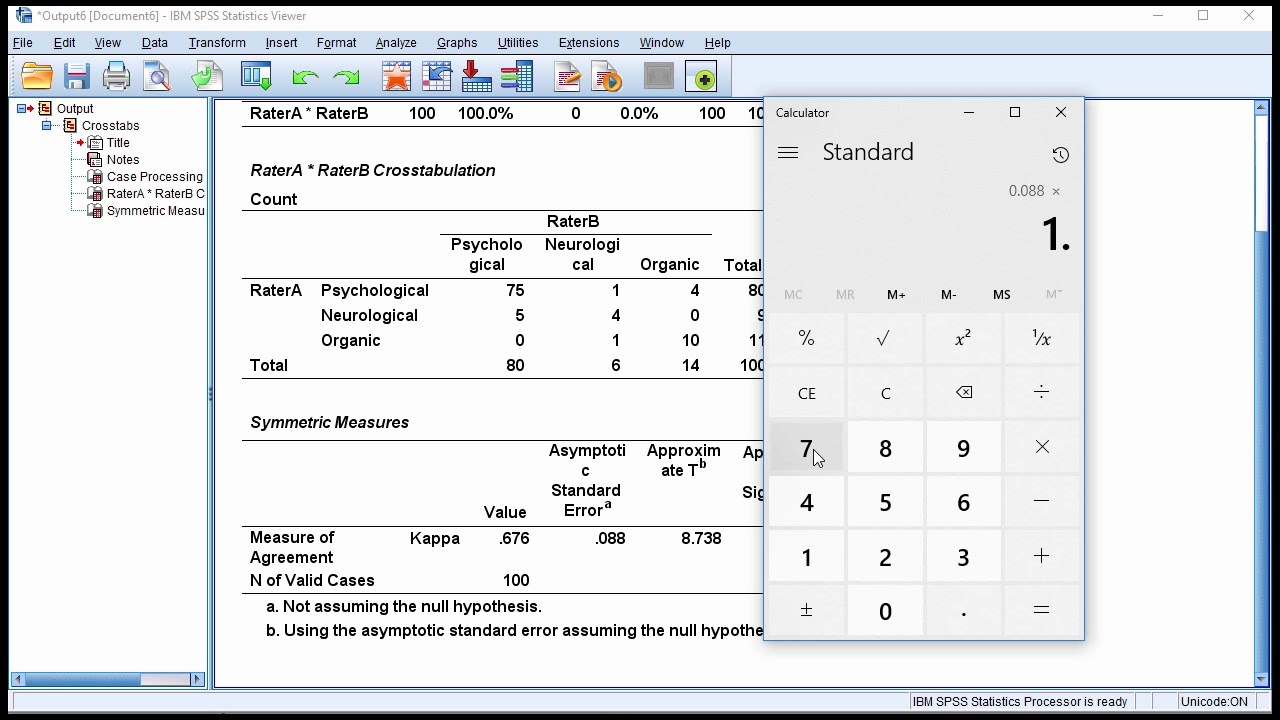Click the Export output toolbar icon
The image size is (1280, 720).
tap(207, 77)
